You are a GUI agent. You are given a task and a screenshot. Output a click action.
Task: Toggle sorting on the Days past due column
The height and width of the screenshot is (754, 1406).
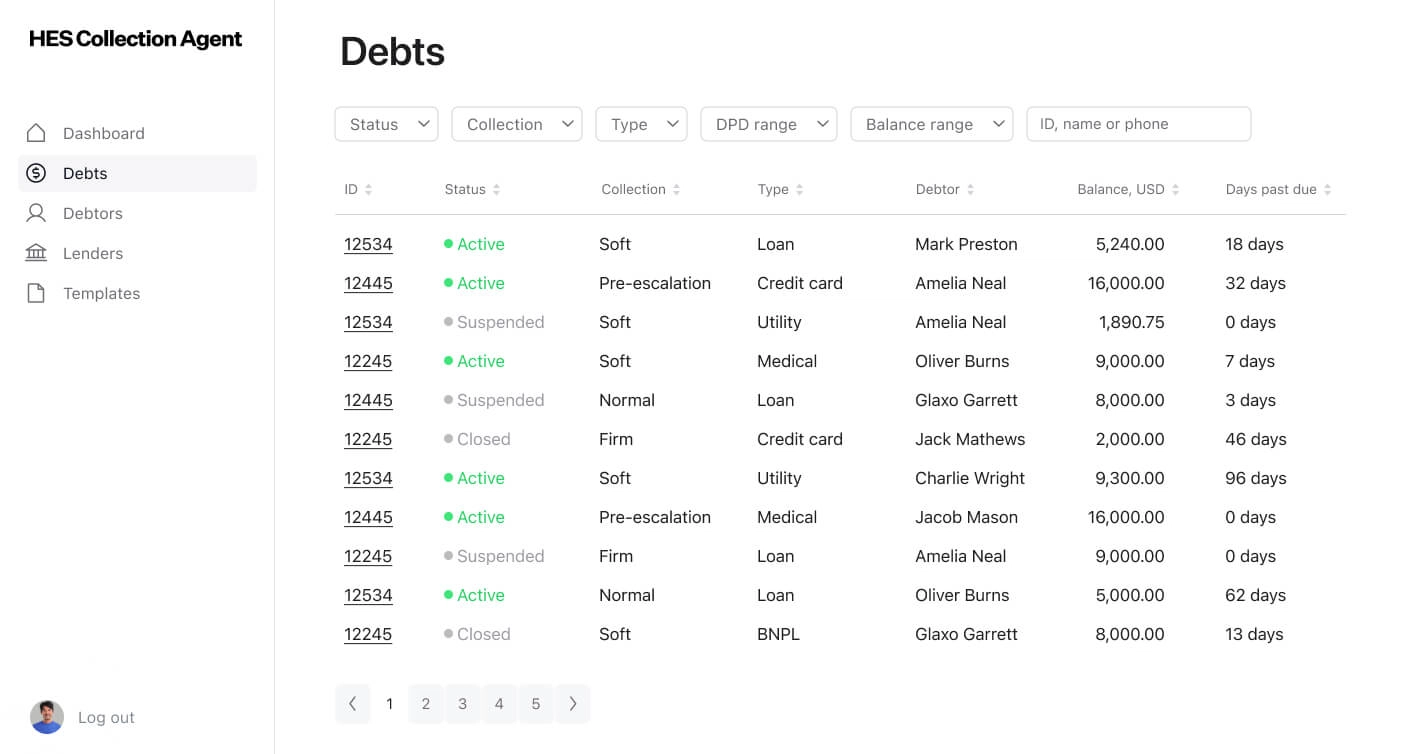coord(1328,189)
